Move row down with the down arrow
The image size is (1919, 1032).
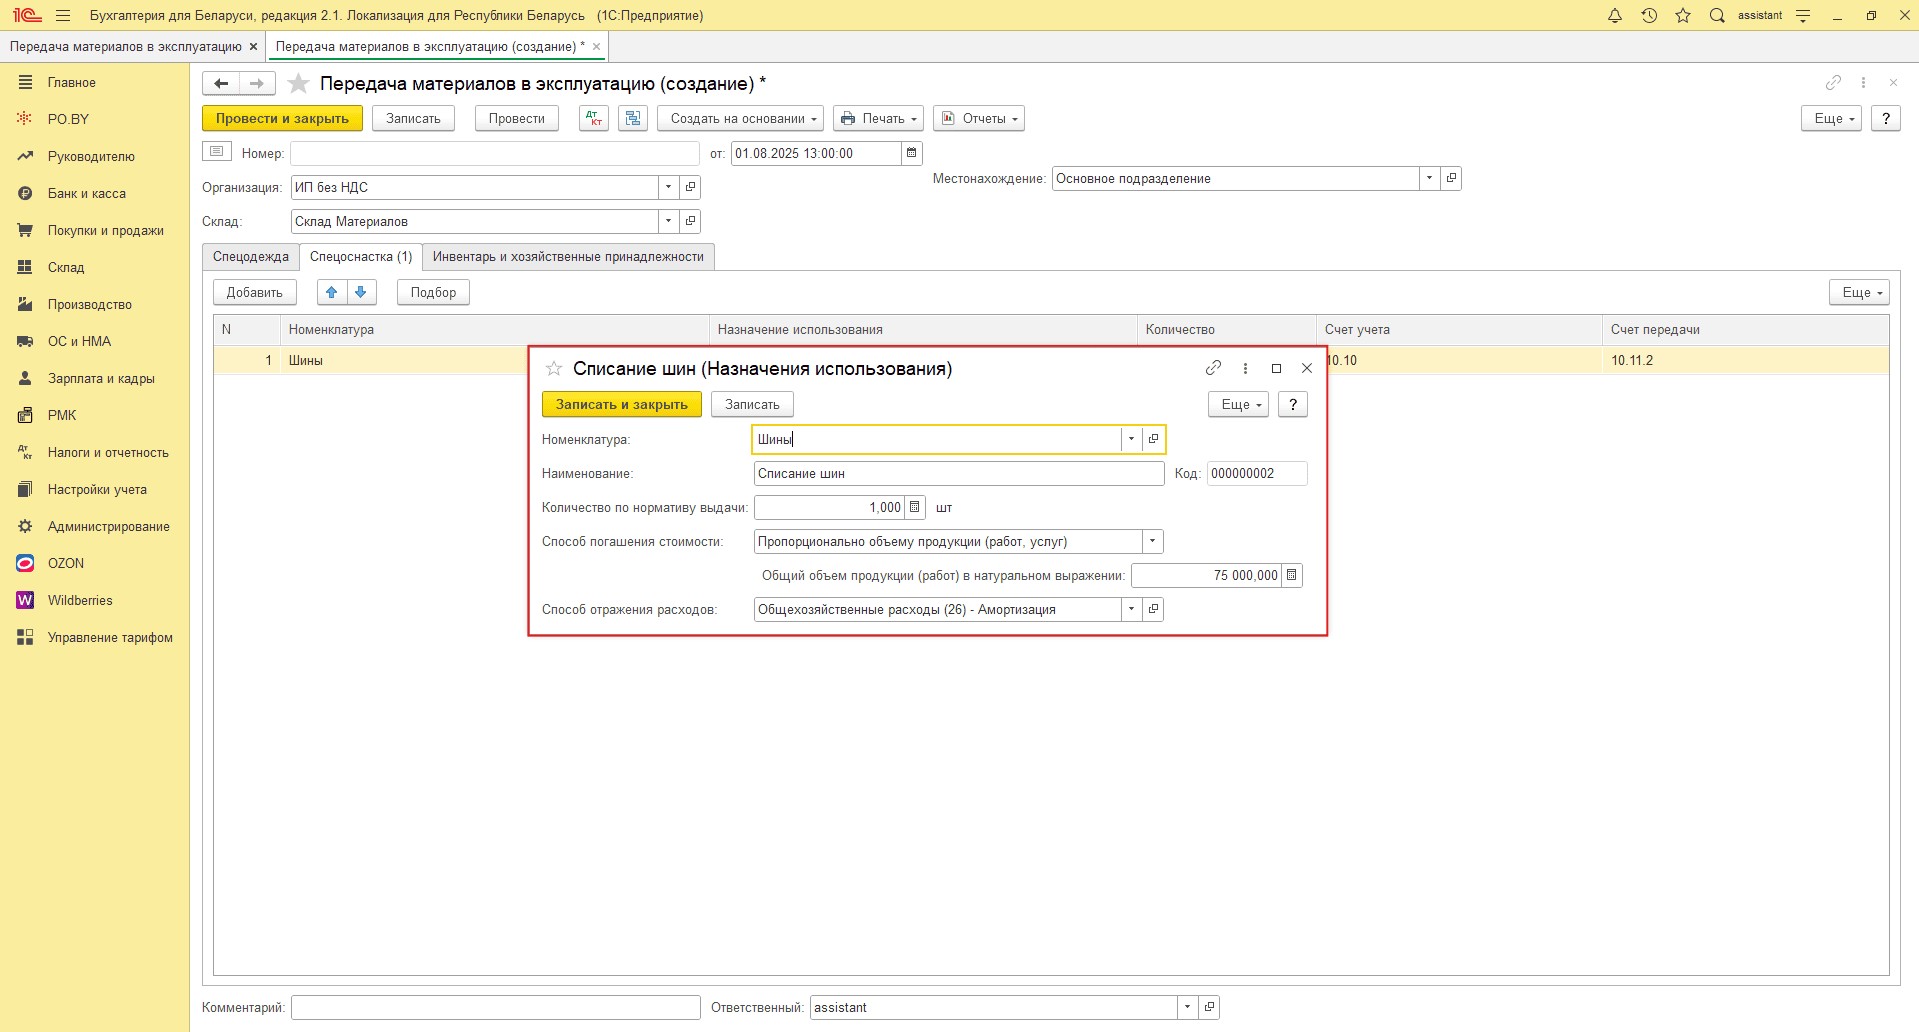[x=361, y=292]
